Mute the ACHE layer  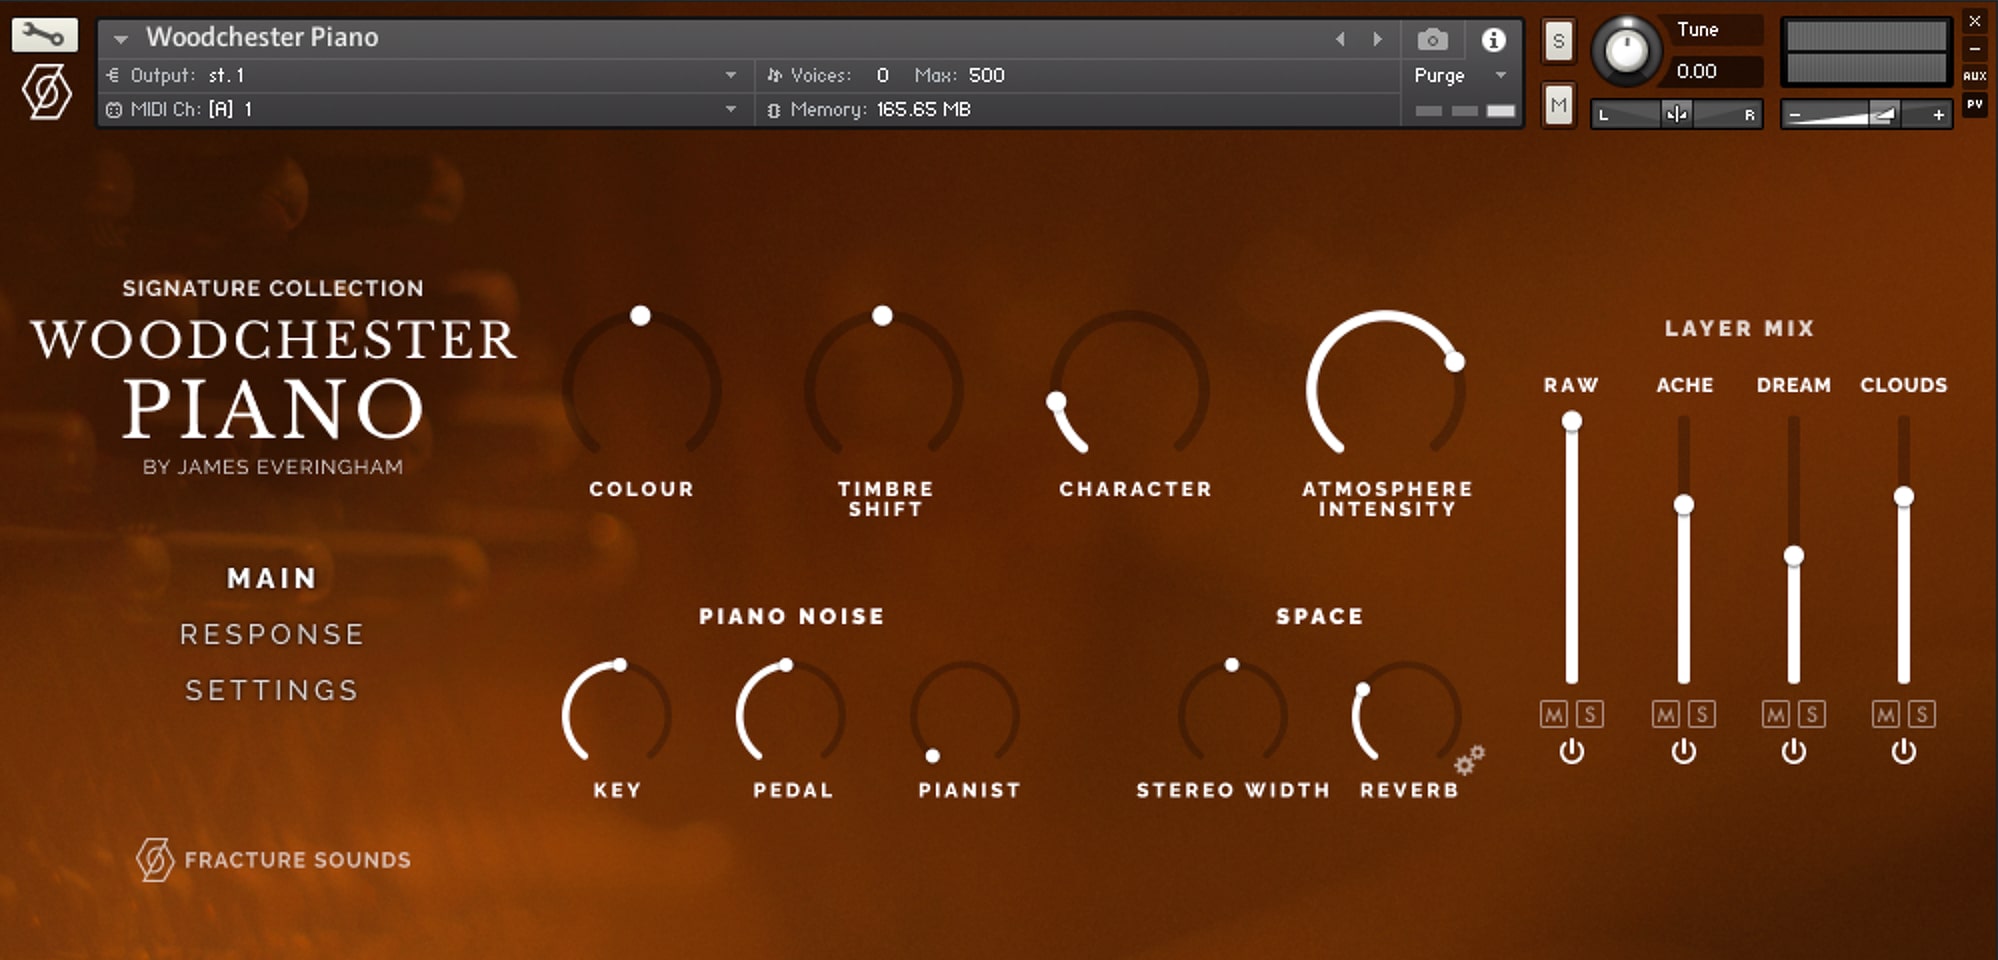(1665, 714)
